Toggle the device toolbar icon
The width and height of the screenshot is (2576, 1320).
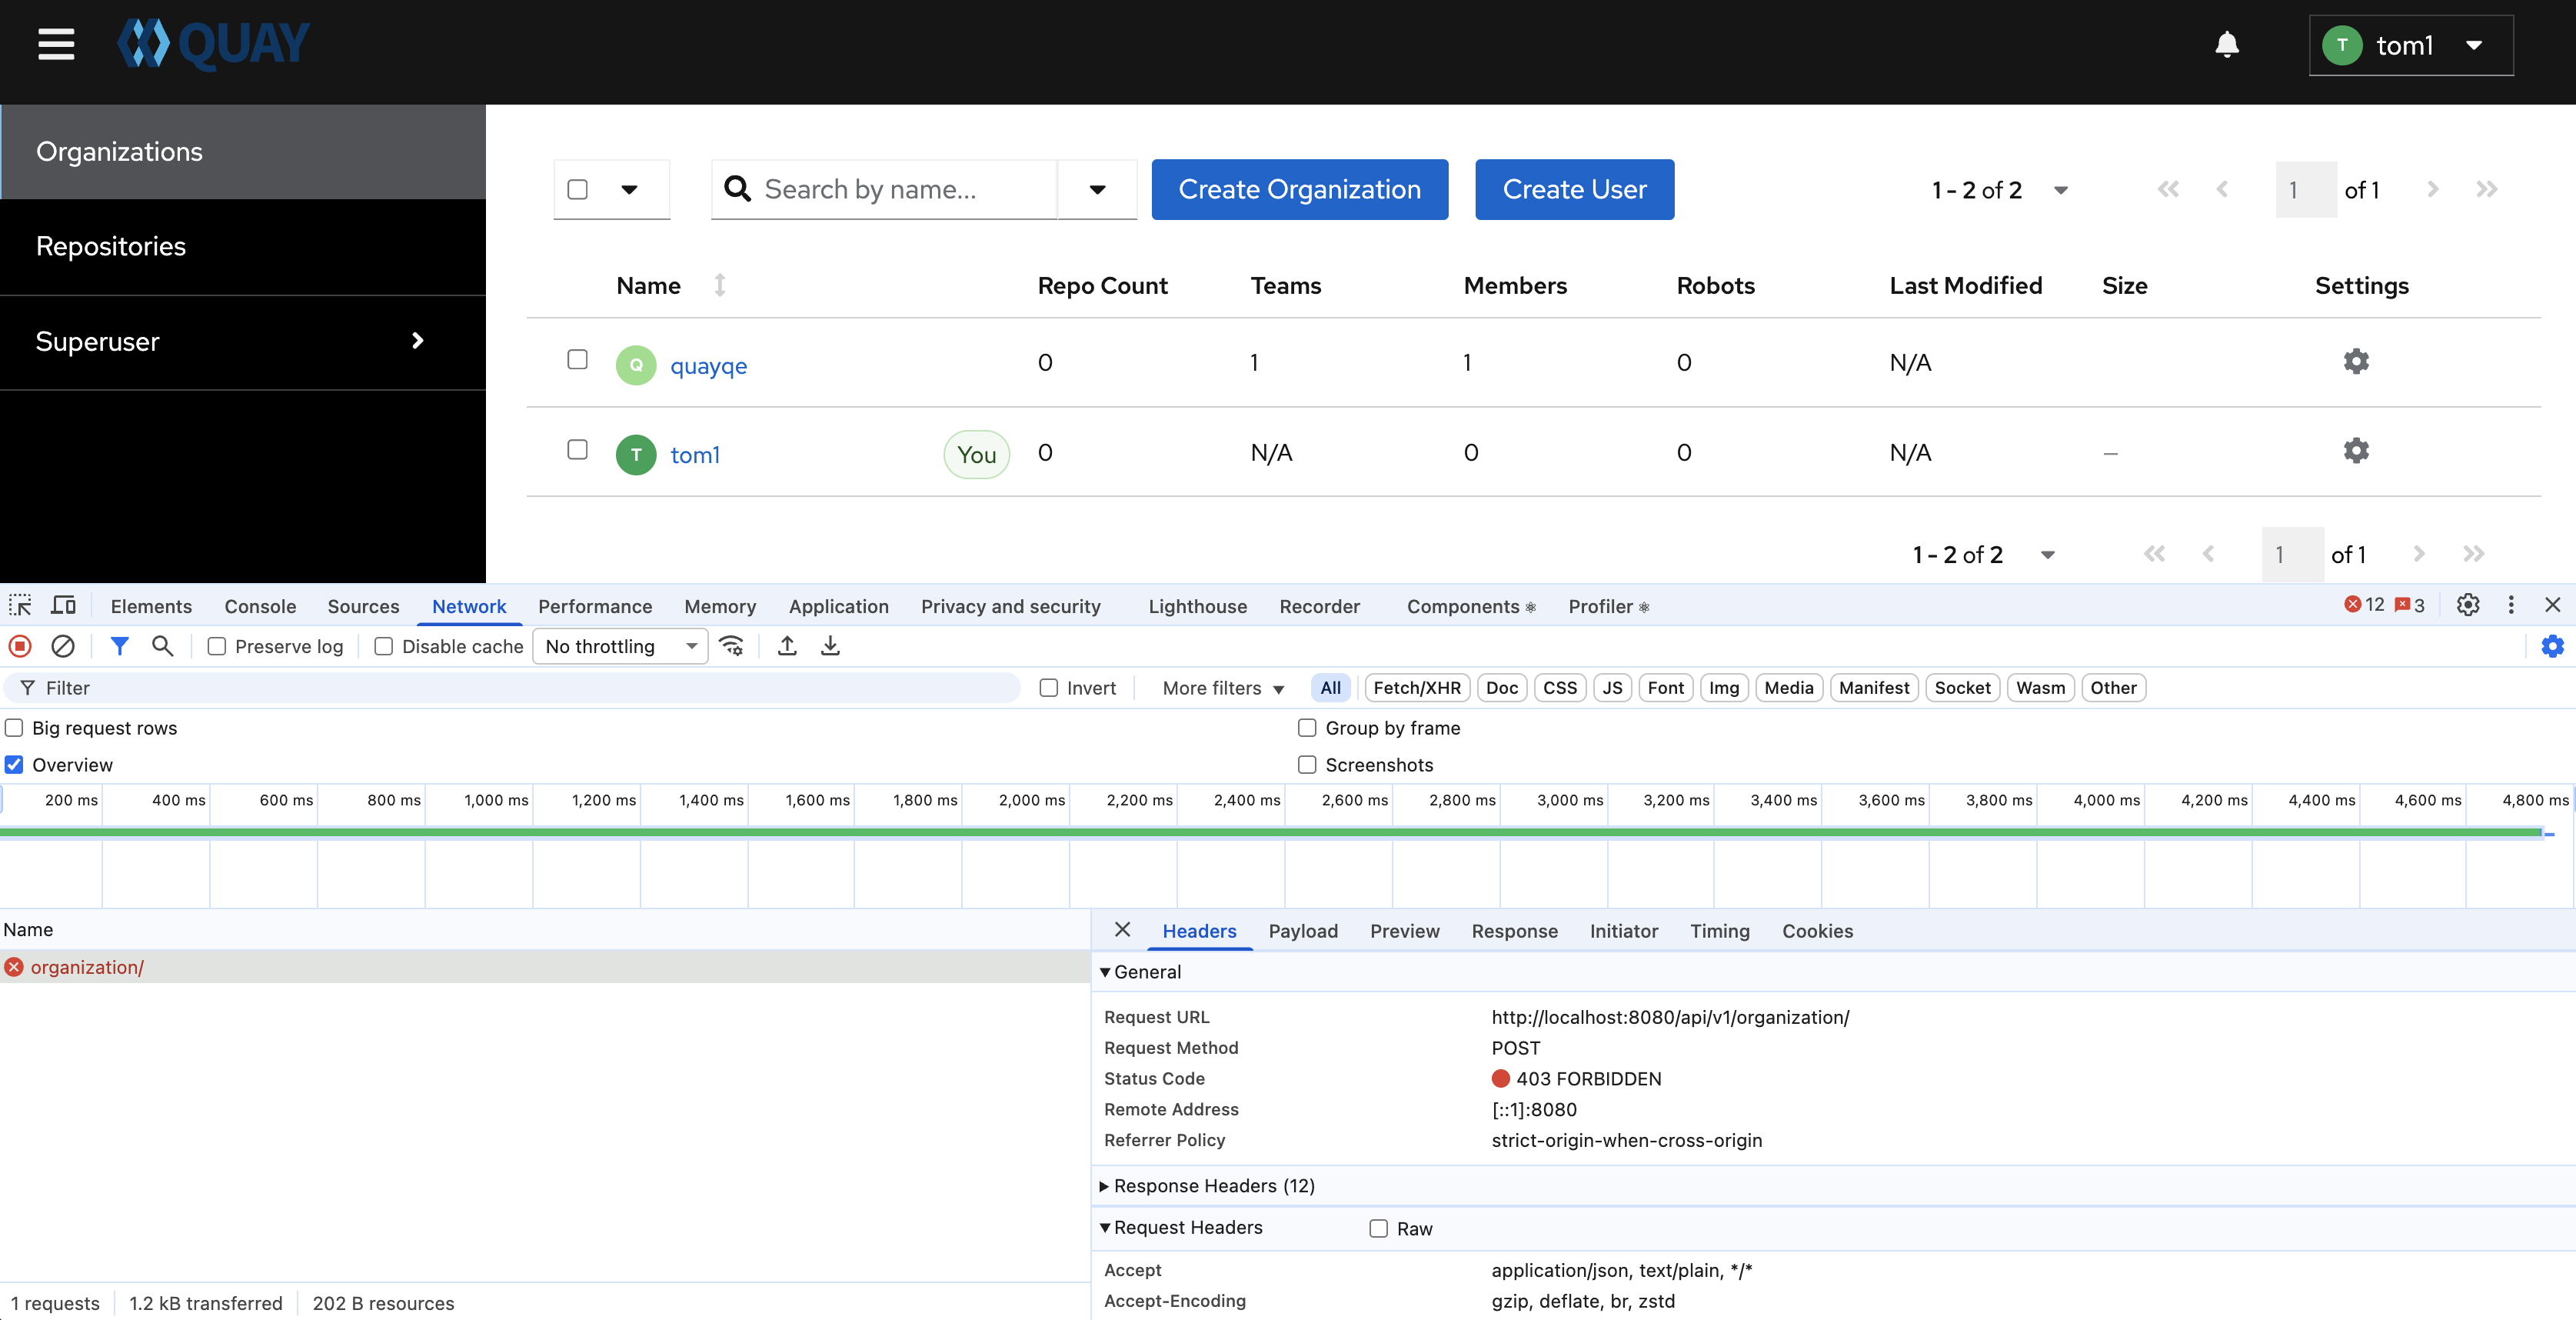click(63, 606)
